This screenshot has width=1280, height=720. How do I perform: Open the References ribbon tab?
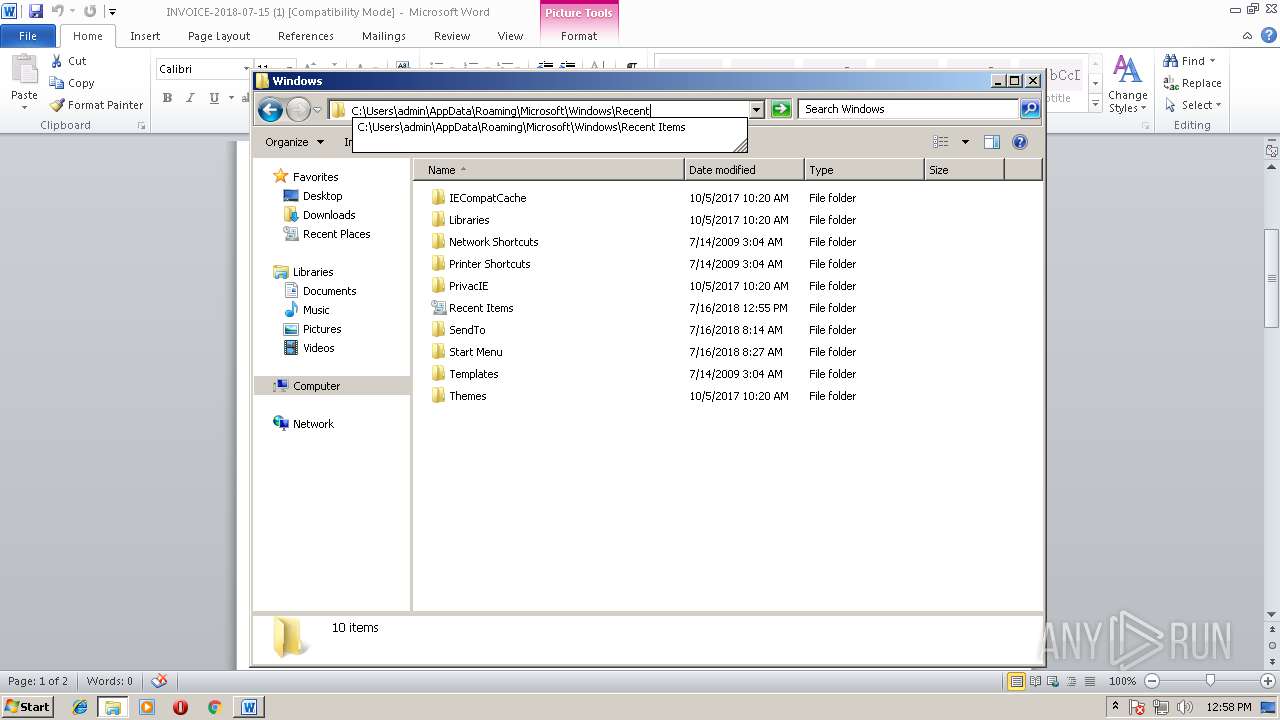[x=306, y=36]
